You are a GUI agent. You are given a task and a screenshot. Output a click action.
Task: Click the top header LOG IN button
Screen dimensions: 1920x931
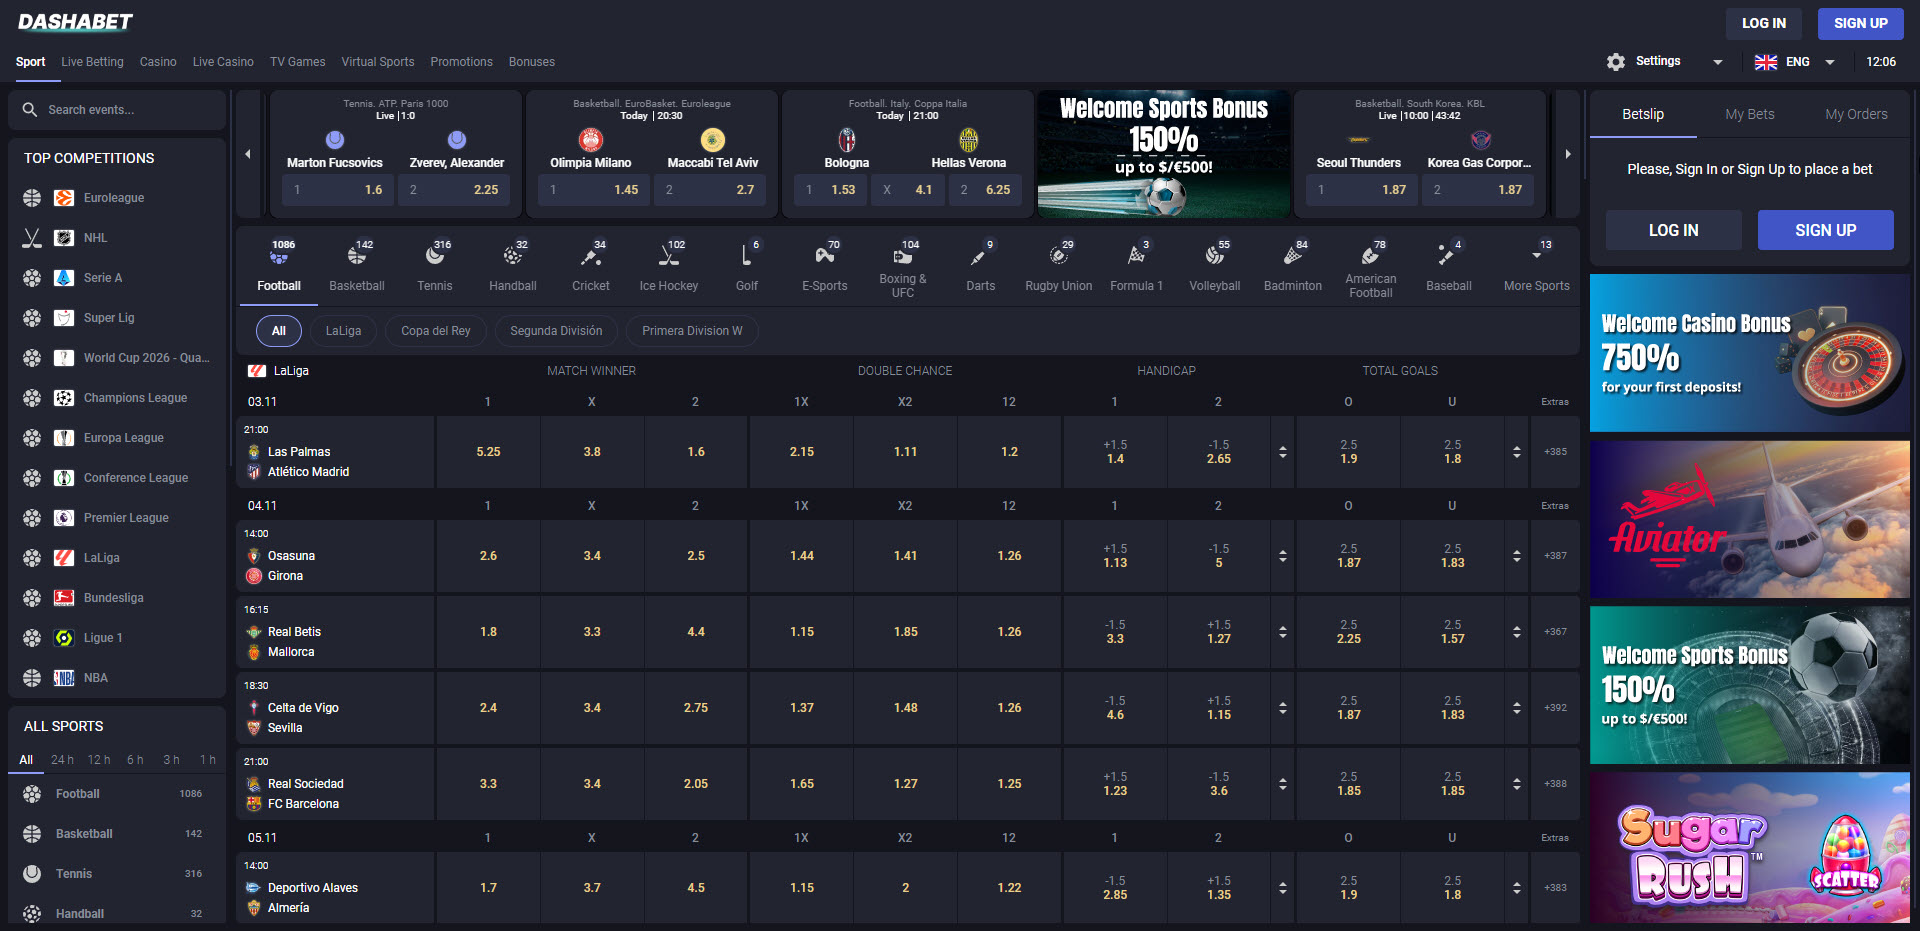pos(1763,23)
